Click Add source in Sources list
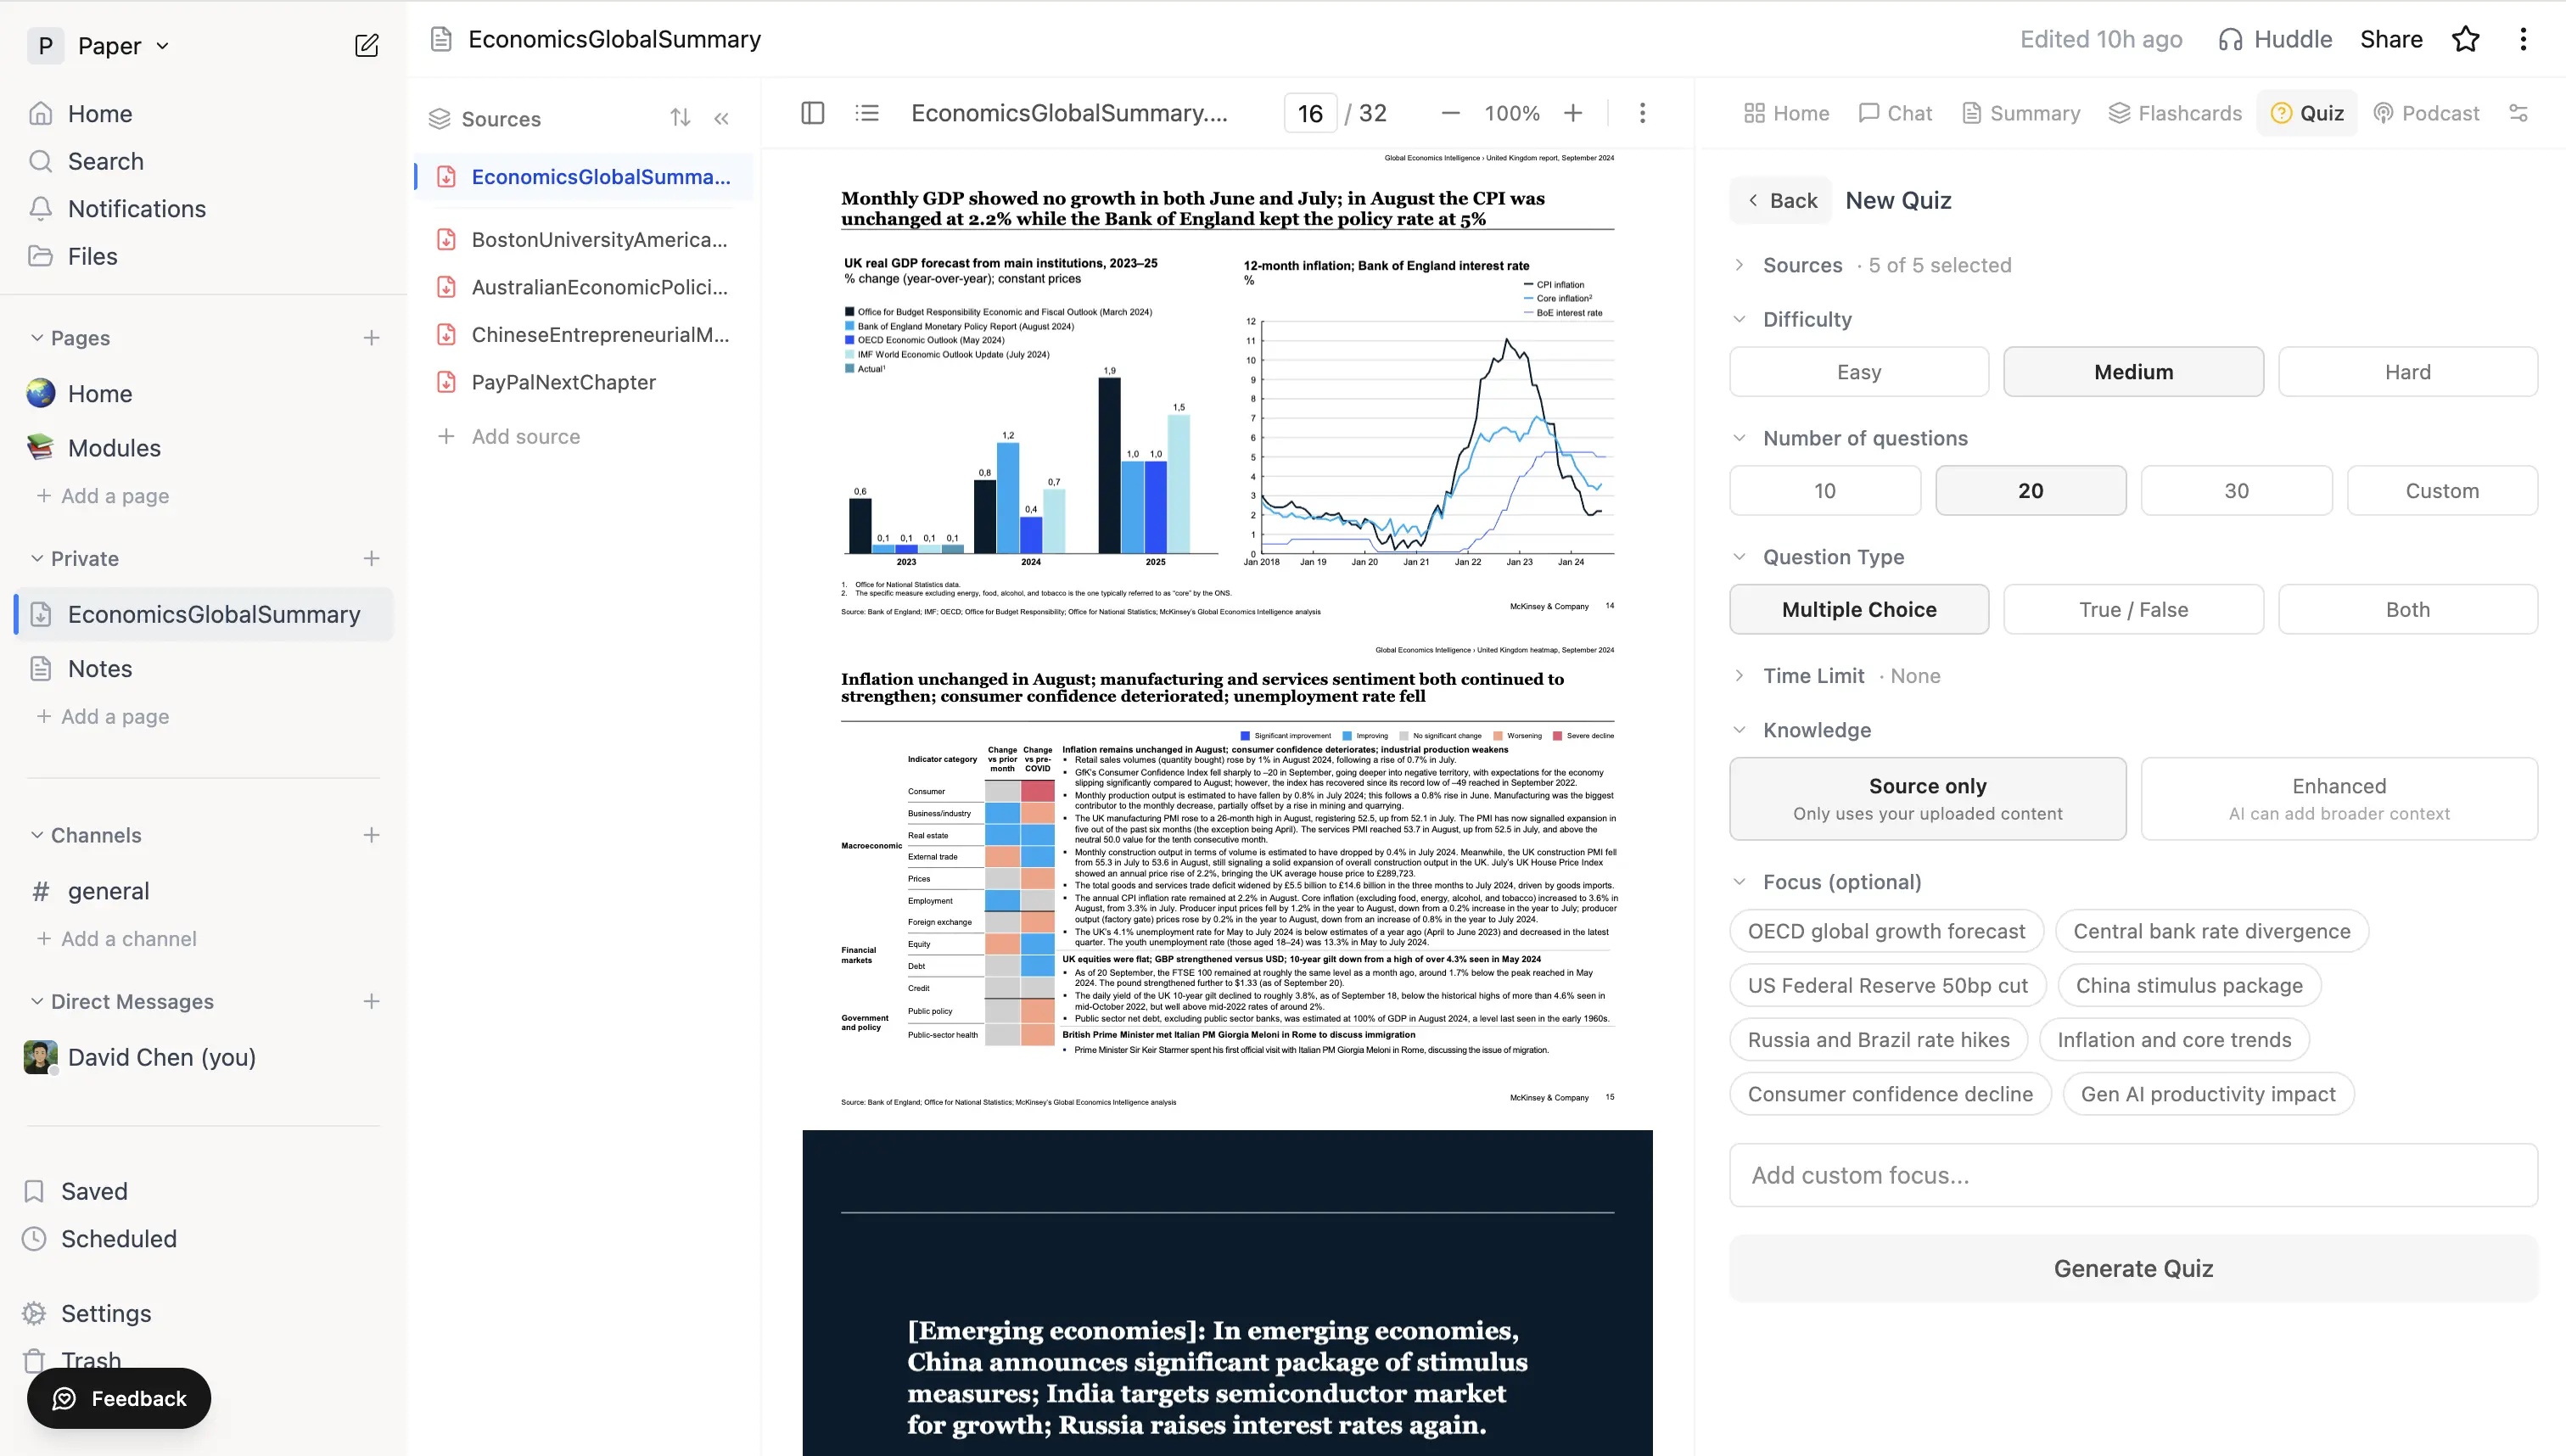The width and height of the screenshot is (2566, 1456). (509, 436)
